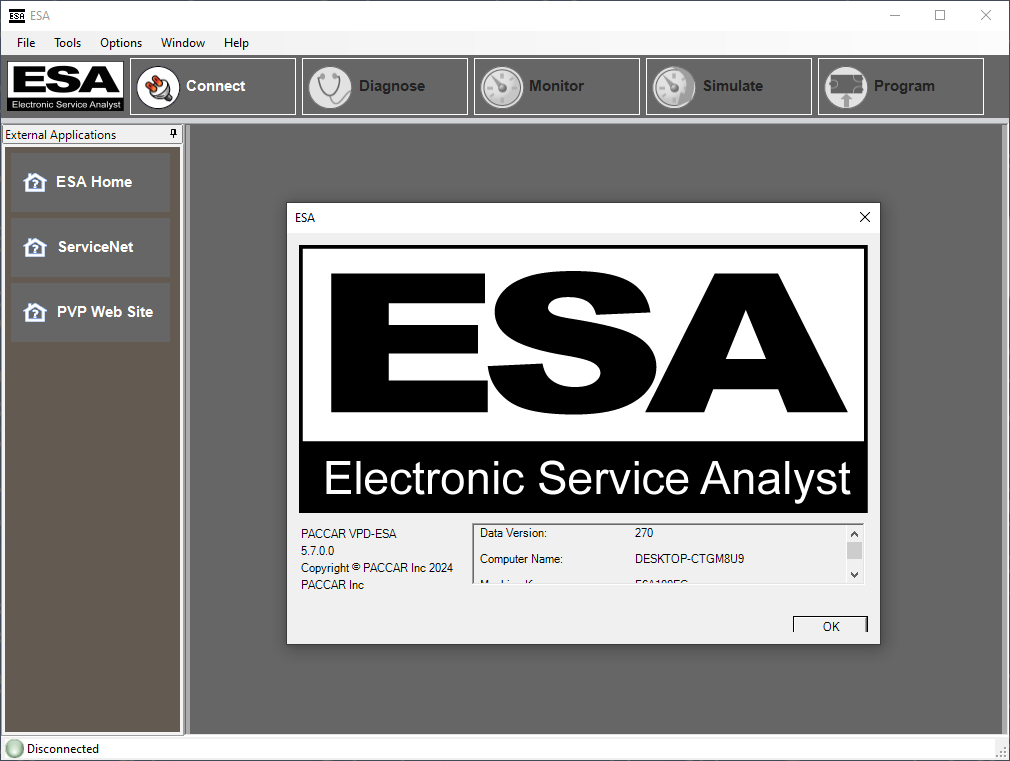1010x761 pixels.
Task: Click the PVP Web Site house icon
Action: [x=35, y=313]
